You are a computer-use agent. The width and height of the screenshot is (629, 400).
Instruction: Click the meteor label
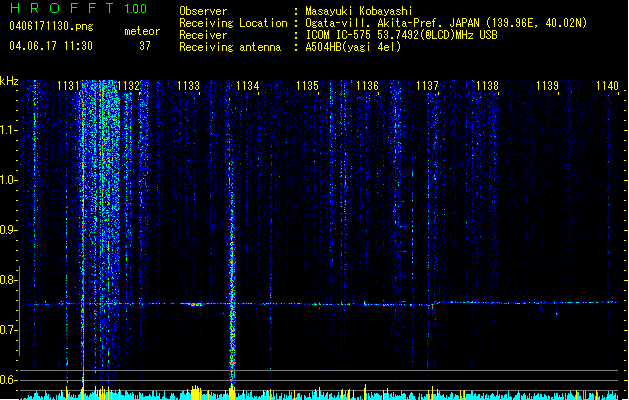pyautogui.click(x=142, y=31)
